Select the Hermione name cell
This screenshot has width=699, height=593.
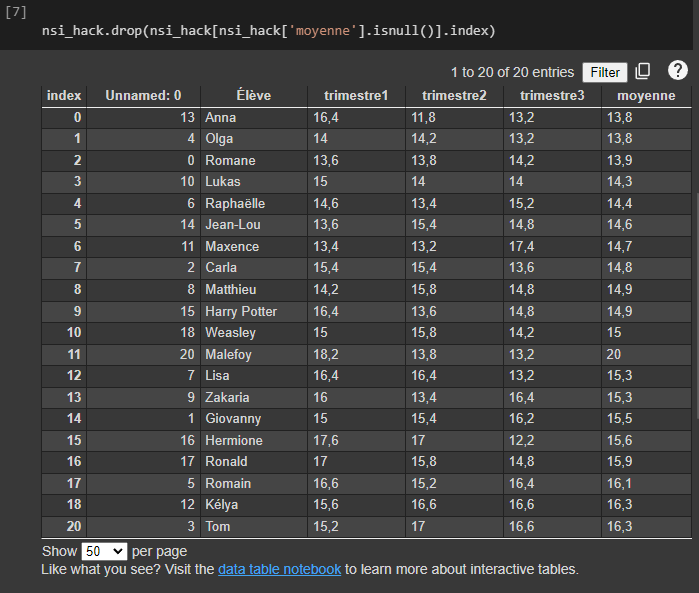pyautogui.click(x=234, y=440)
